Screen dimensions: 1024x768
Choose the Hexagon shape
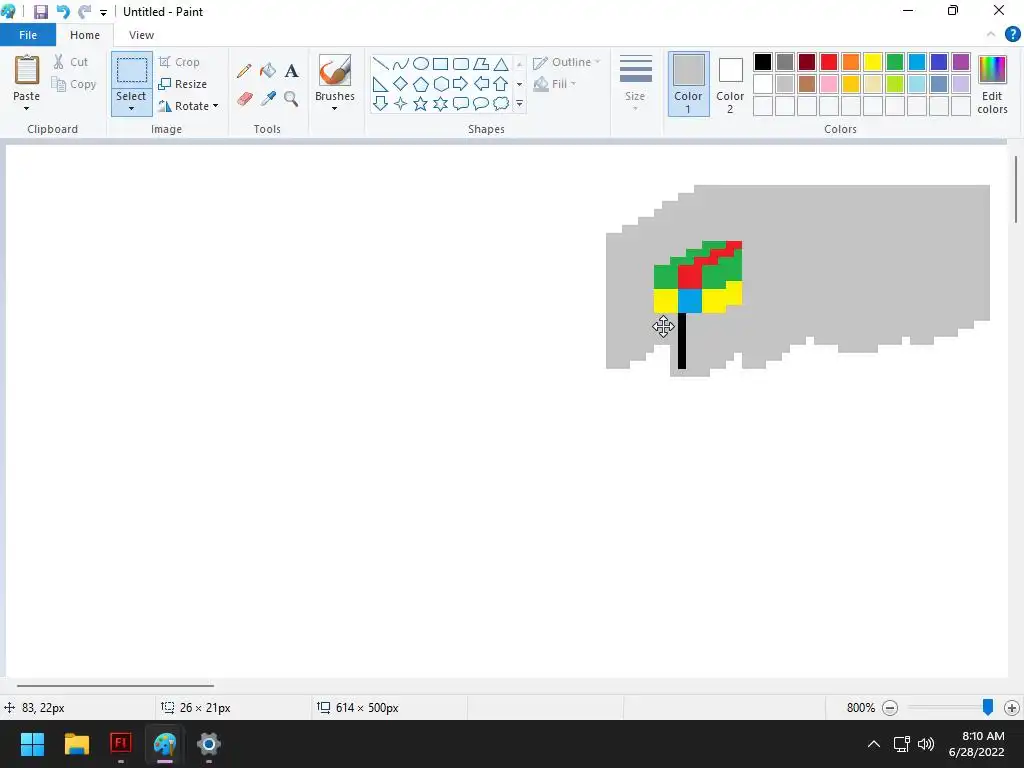441,84
